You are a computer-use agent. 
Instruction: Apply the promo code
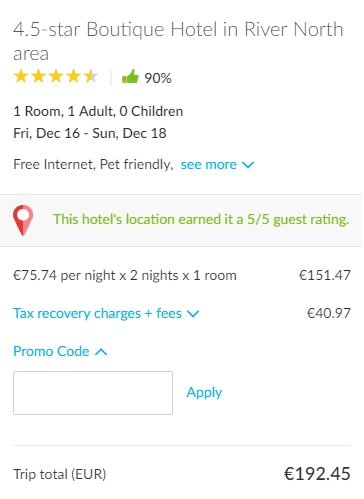204,393
